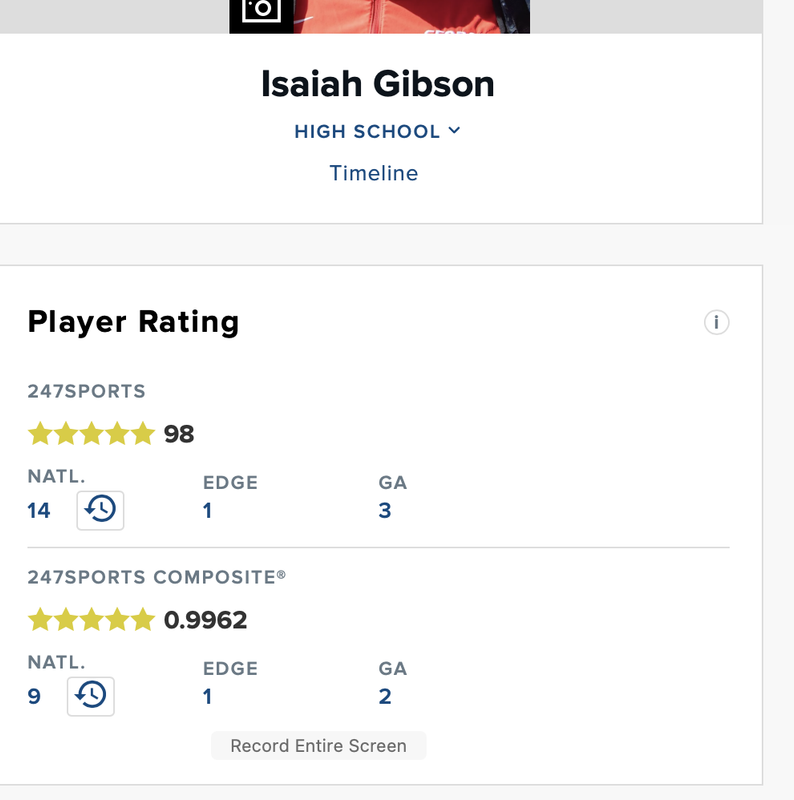Open the Composite GA rank 2
The width and height of the screenshot is (794, 800).
385,697
